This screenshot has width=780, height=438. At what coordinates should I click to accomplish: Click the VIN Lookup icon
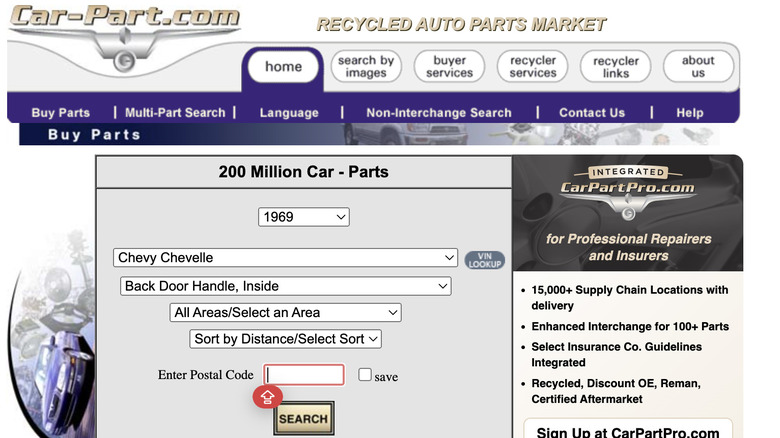(x=484, y=259)
